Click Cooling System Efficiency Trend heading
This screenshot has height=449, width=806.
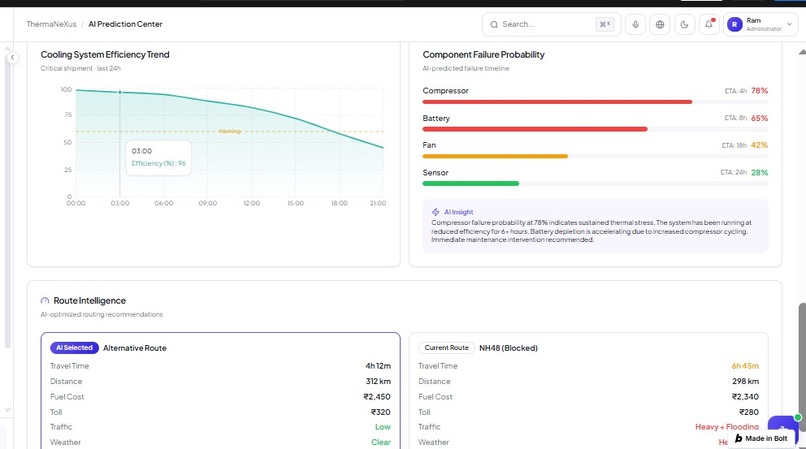click(x=105, y=55)
